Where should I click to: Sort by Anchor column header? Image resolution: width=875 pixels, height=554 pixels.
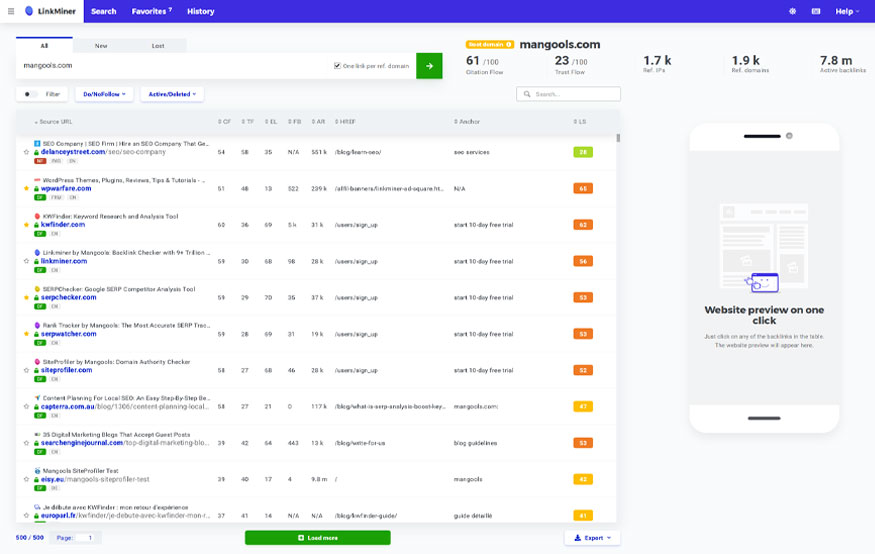click(x=467, y=122)
